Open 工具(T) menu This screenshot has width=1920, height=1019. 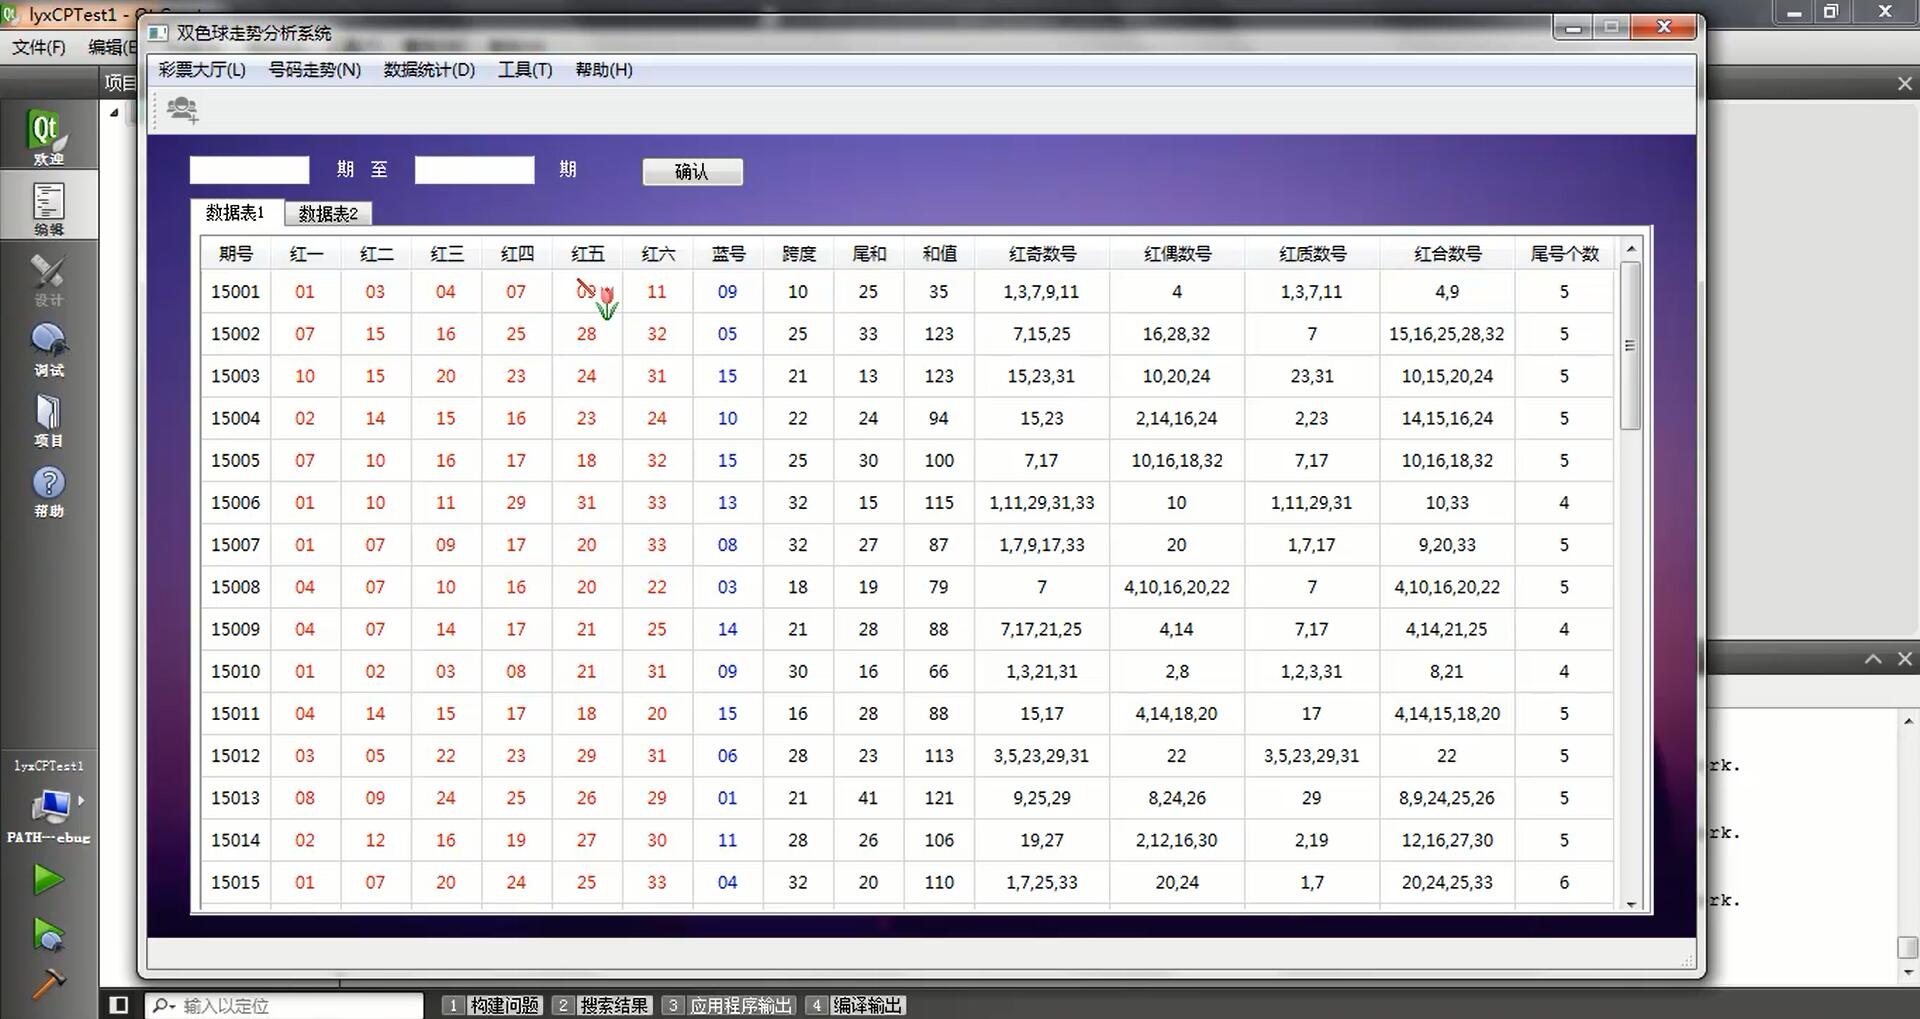525,70
